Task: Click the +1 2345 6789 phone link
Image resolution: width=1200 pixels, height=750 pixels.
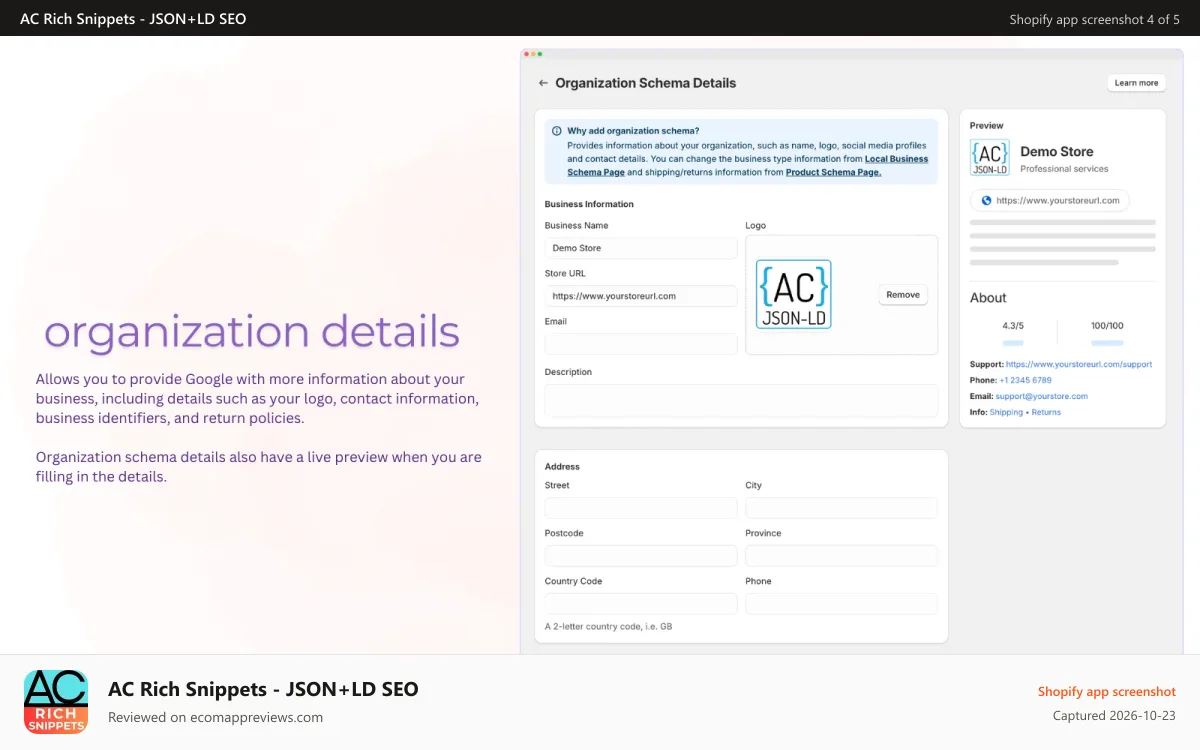Action: [x=1025, y=380]
